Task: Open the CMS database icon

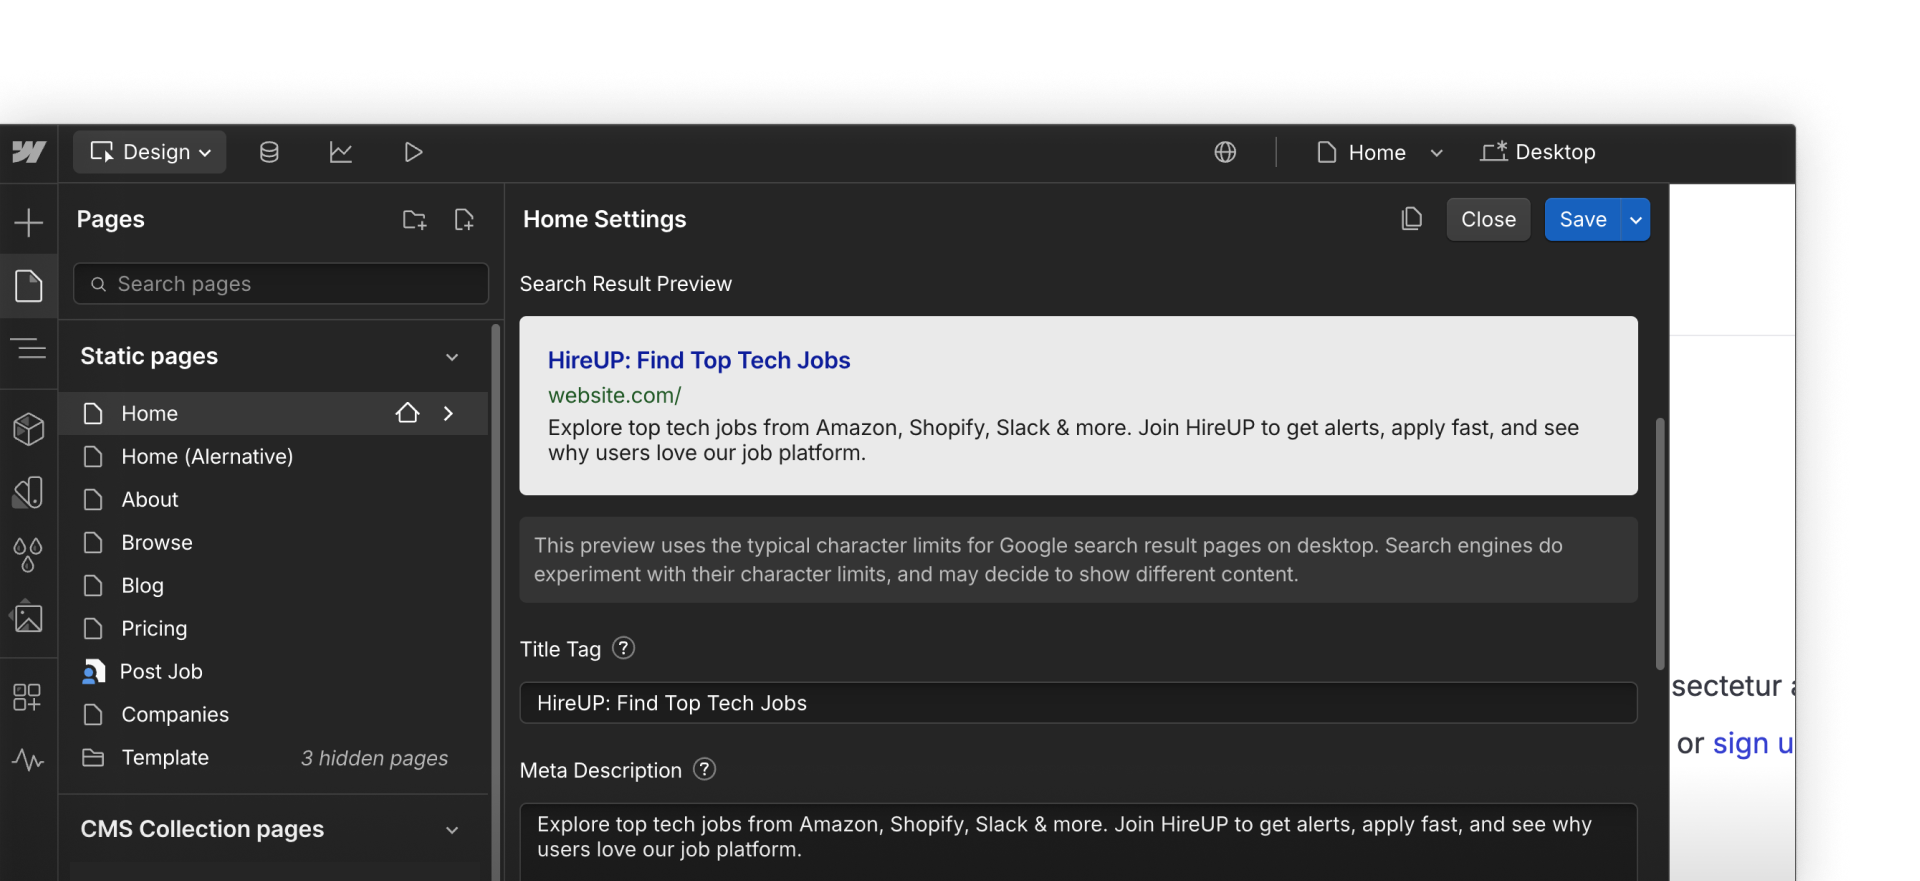Action: 269,152
